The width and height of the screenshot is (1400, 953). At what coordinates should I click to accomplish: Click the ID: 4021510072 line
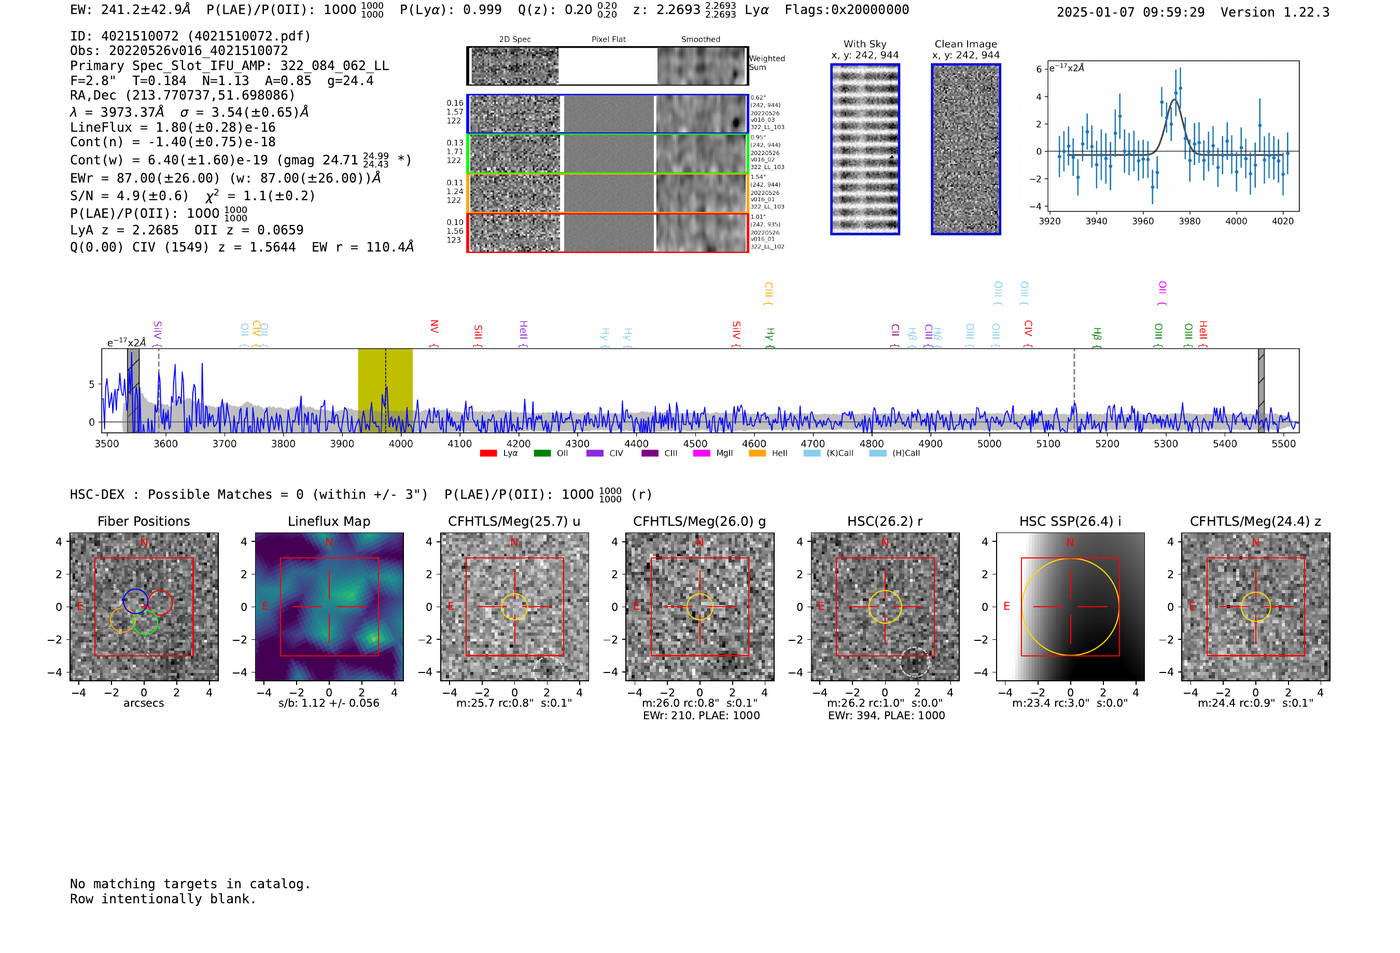190,36
